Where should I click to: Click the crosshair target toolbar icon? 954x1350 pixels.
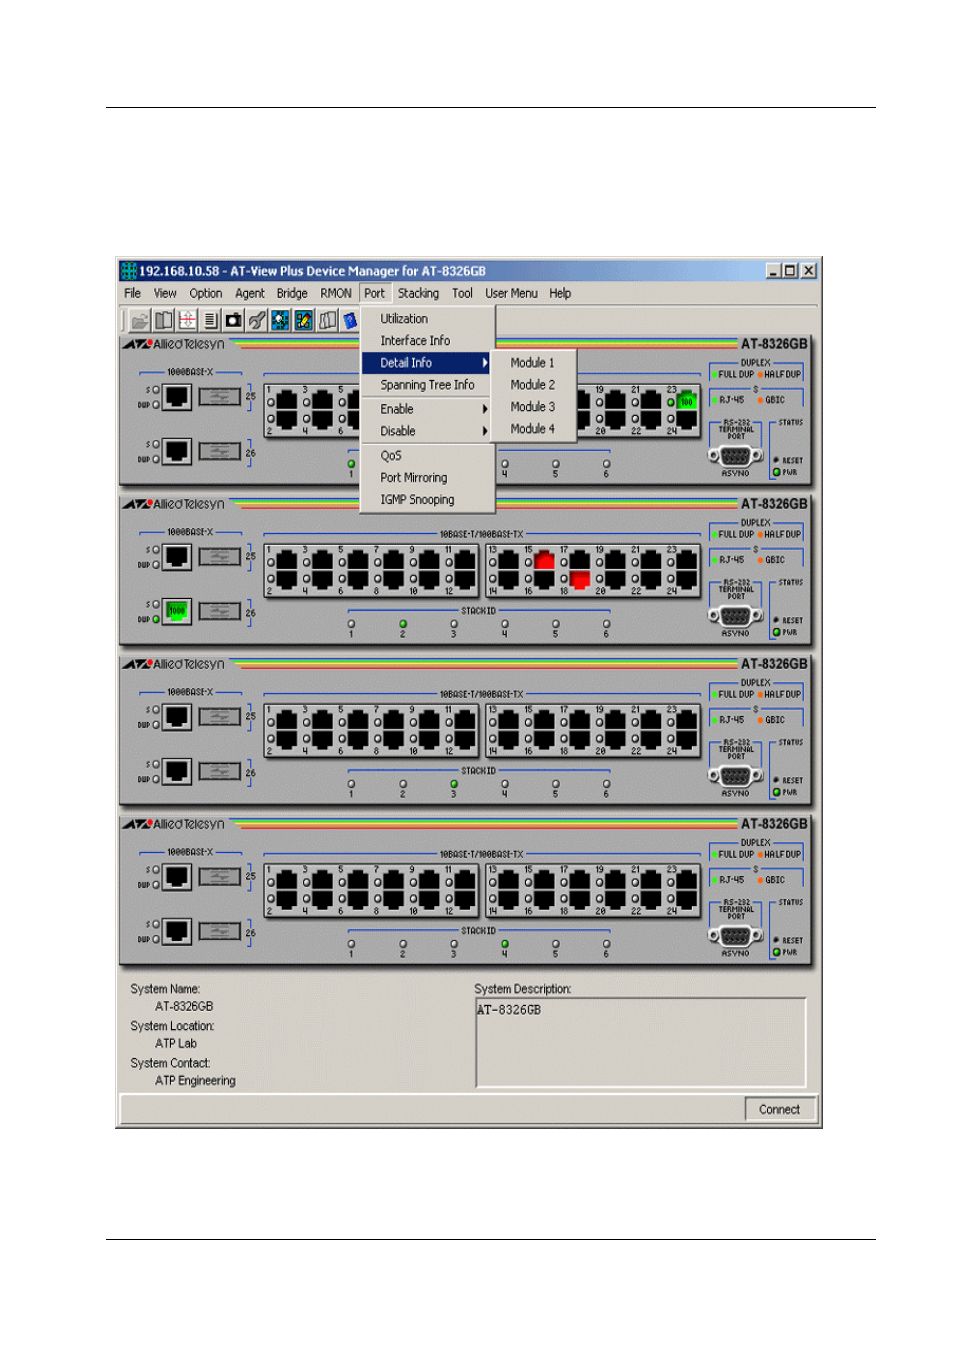187,320
